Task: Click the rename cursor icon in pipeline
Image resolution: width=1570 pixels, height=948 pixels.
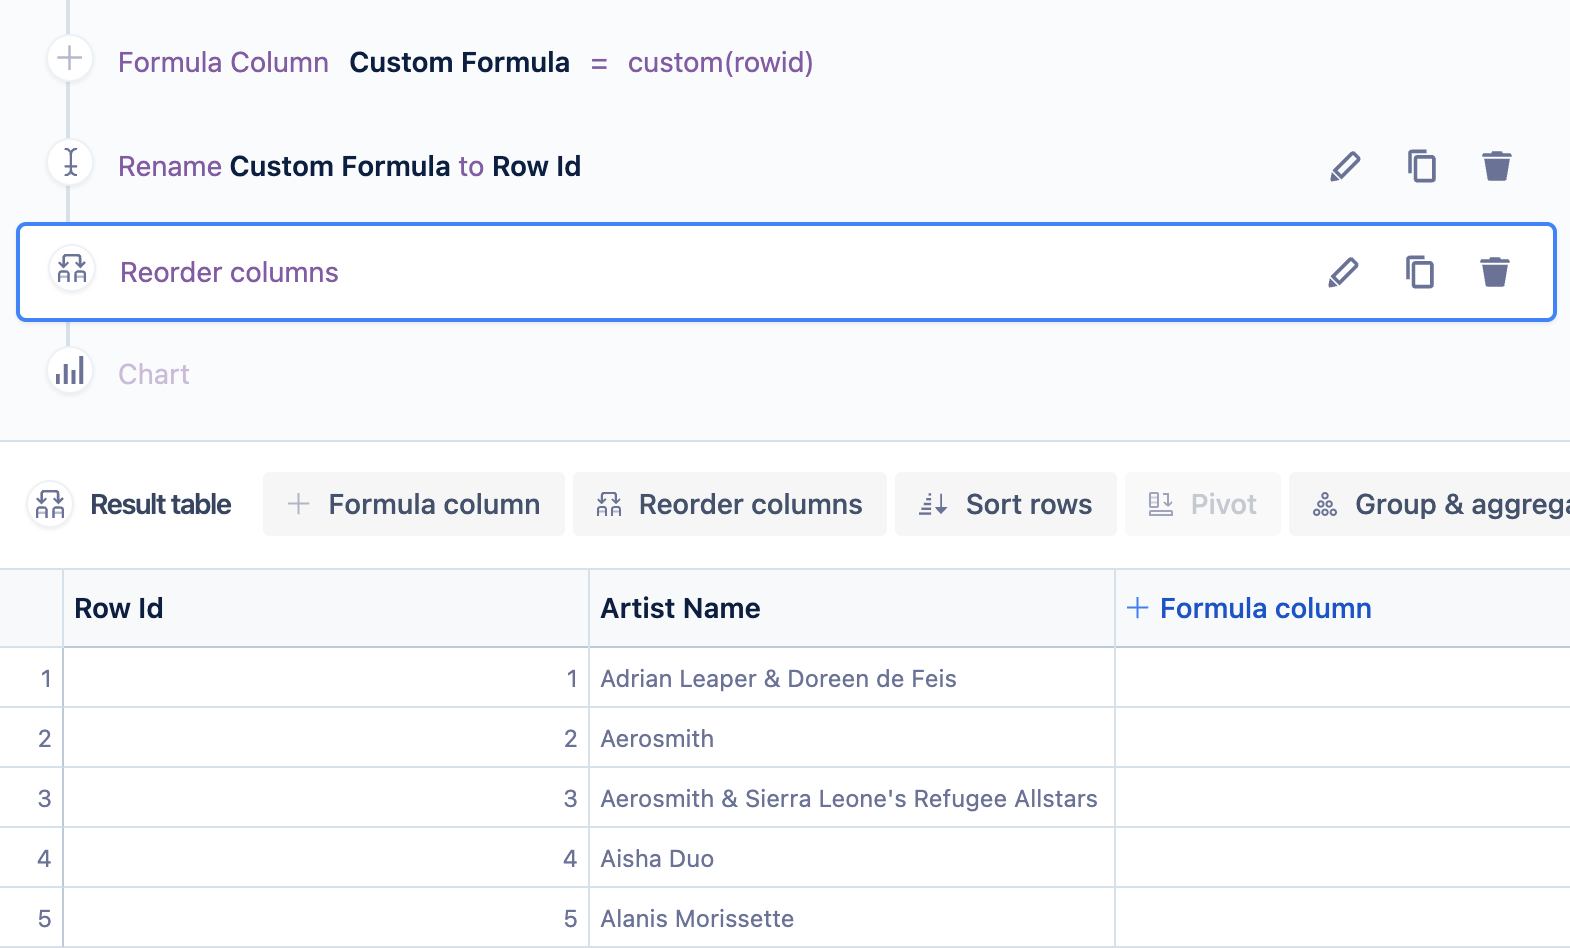Action: 70,162
